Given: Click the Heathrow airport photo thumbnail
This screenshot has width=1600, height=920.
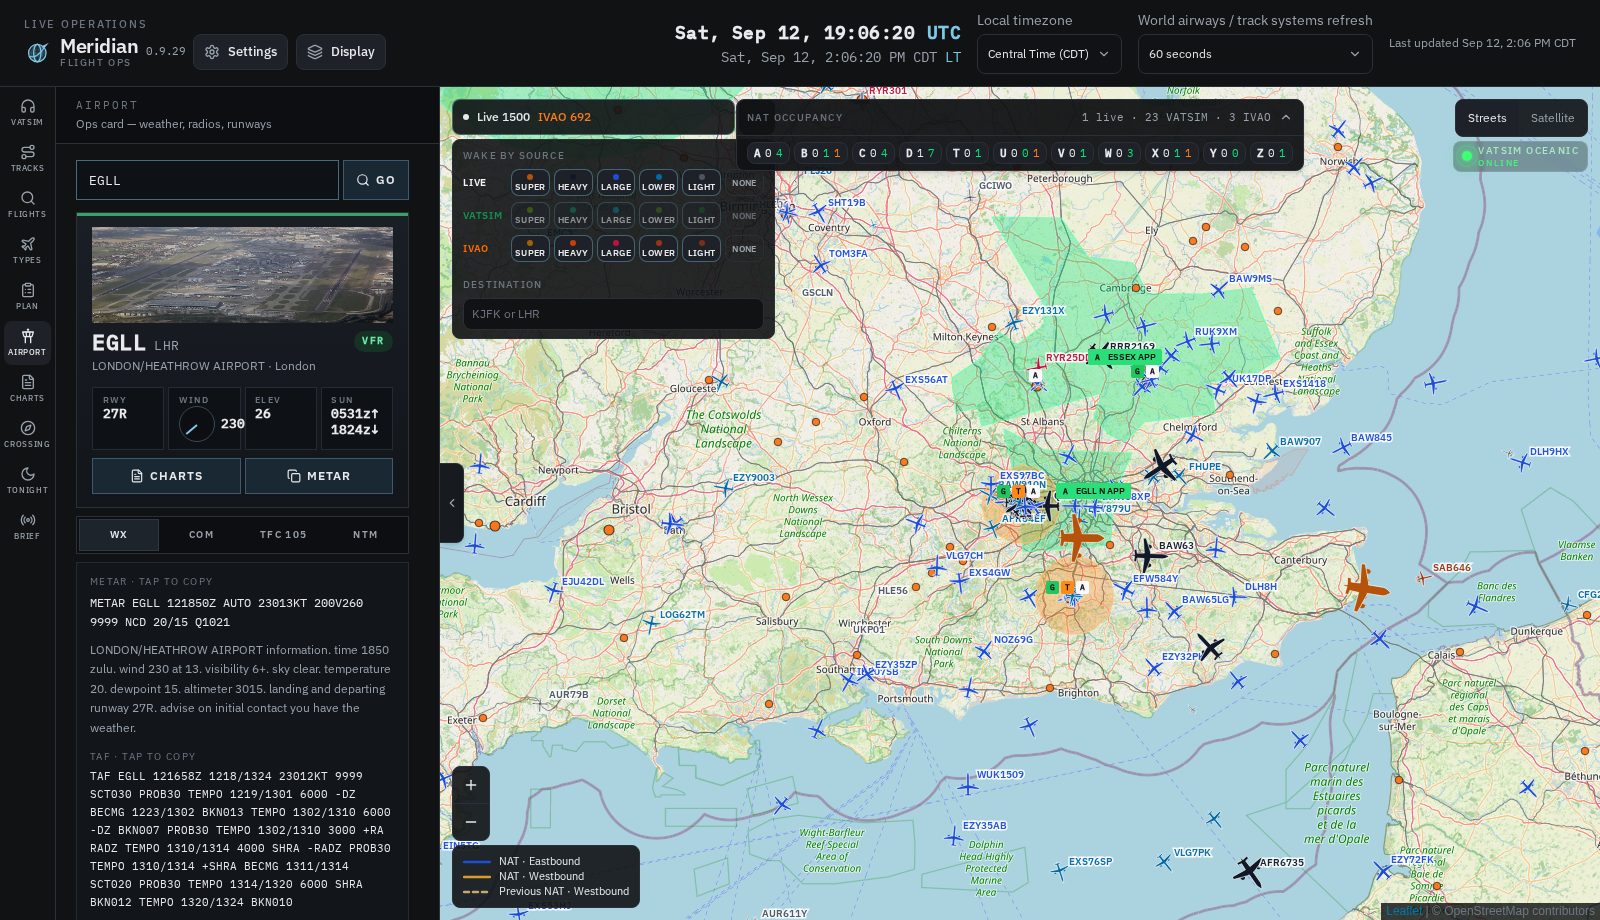Looking at the screenshot, I should pos(242,274).
